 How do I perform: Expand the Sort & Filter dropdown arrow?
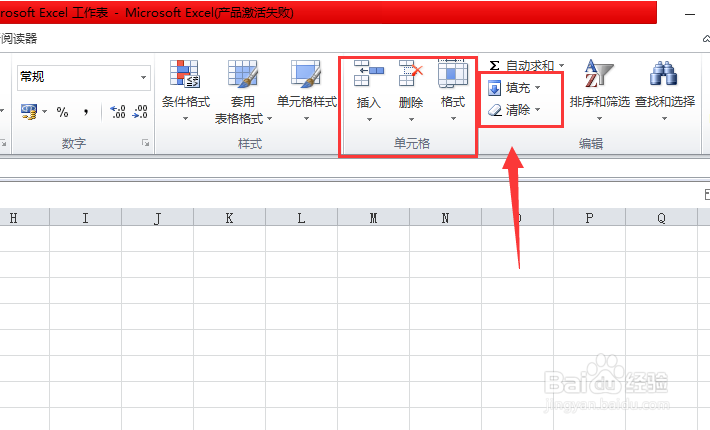pos(600,119)
